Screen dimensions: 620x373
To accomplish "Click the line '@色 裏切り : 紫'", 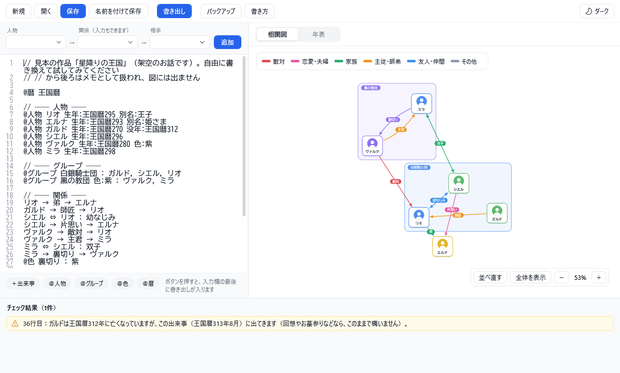I will click(51, 261).
